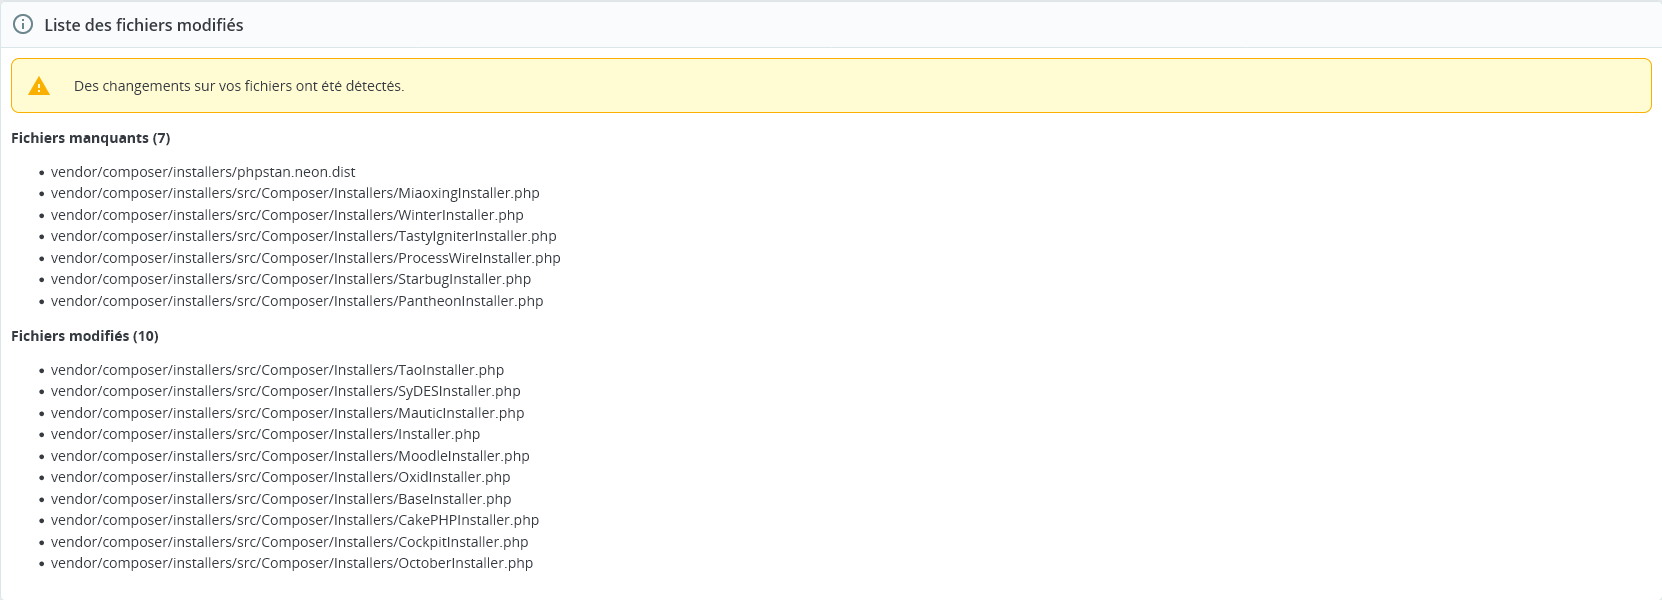The height and width of the screenshot is (600, 1662).
Task: Select the TastyIgniterInstaller.php entry
Action: [304, 236]
